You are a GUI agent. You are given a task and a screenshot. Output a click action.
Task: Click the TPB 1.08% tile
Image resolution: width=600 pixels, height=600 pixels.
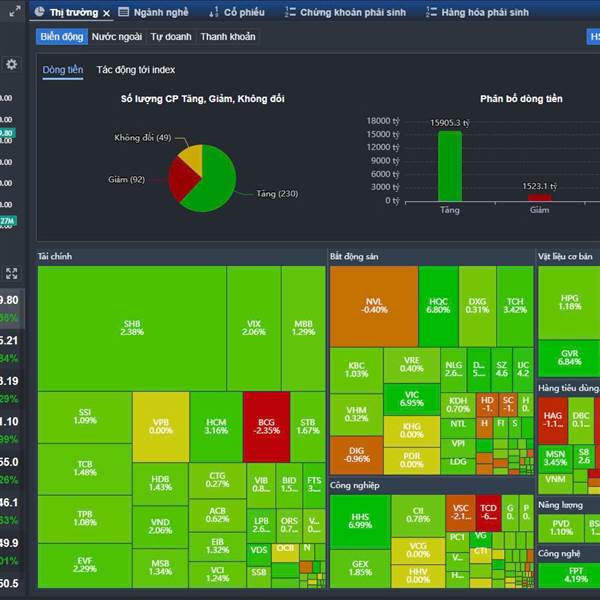85,519
